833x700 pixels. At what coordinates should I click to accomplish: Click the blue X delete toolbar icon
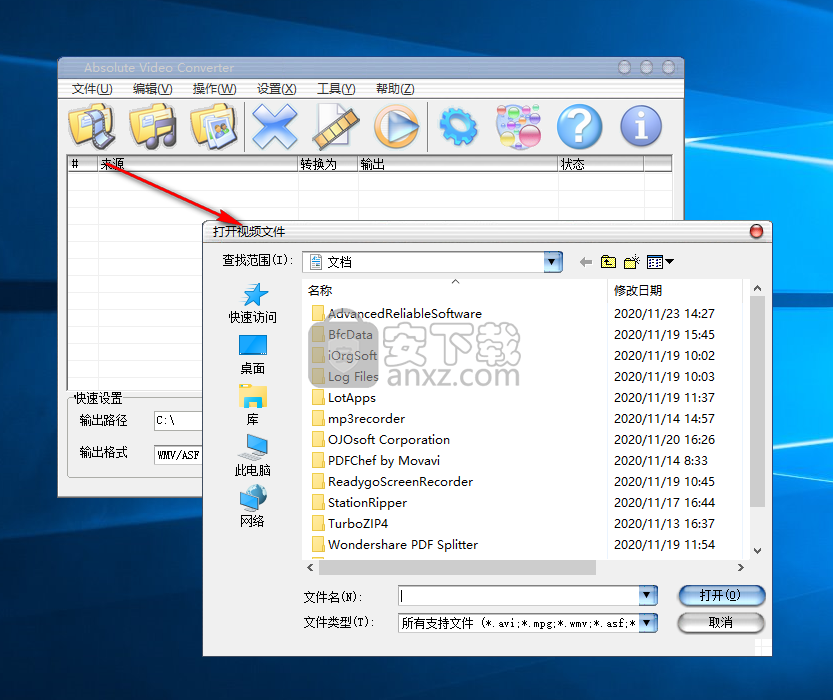[275, 126]
